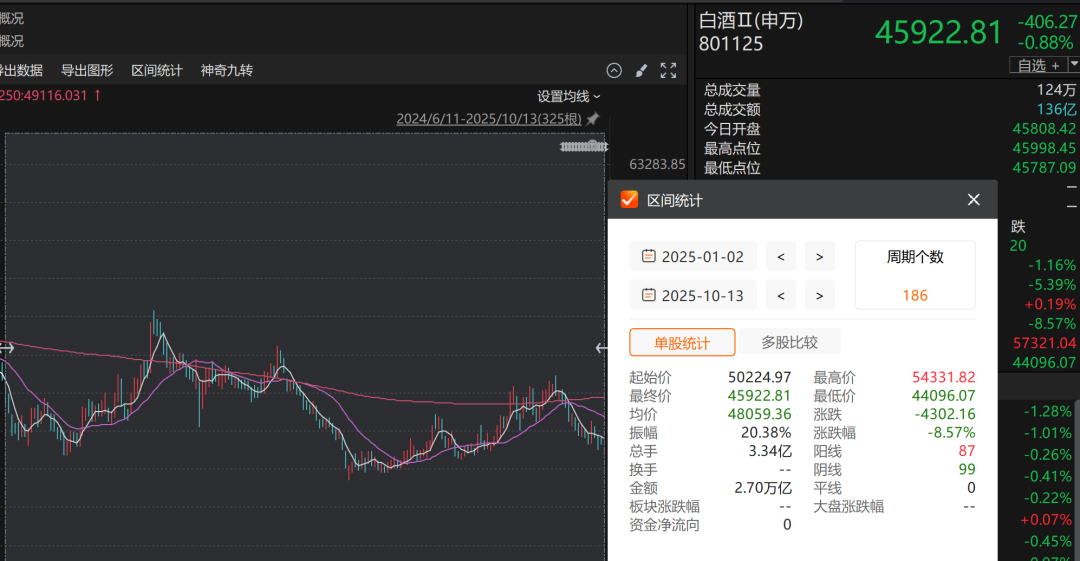The image size is (1080, 561).
Task: Open 神奇九转 in the chart toolbar
Action: click(x=227, y=70)
